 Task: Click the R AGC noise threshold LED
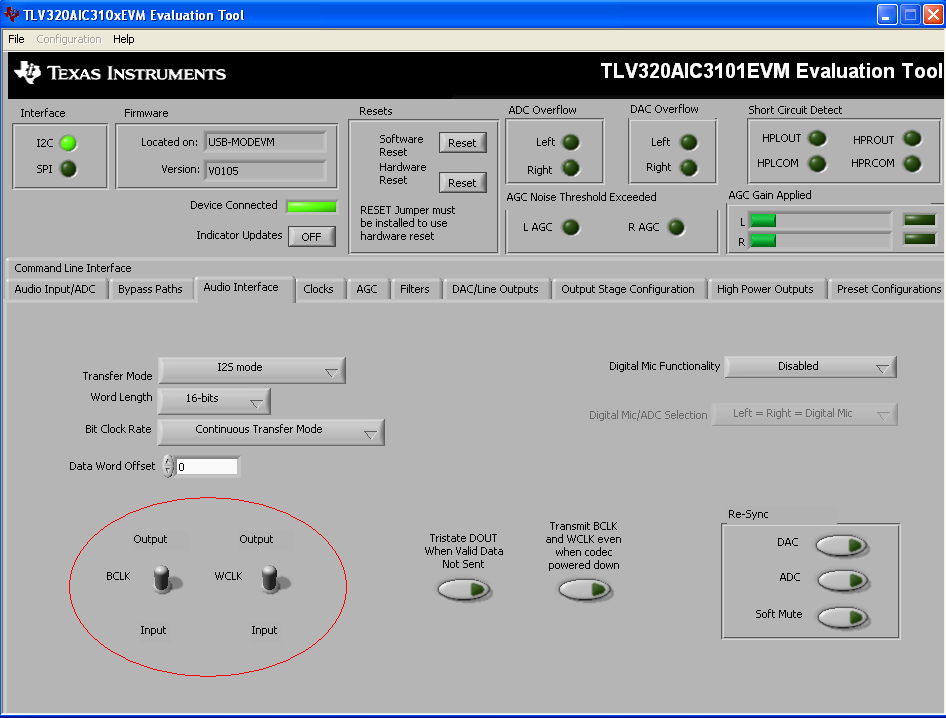[x=676, y=227]
